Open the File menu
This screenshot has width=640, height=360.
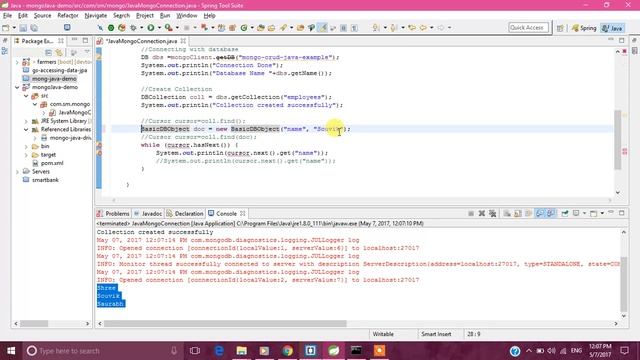(7, 16)
